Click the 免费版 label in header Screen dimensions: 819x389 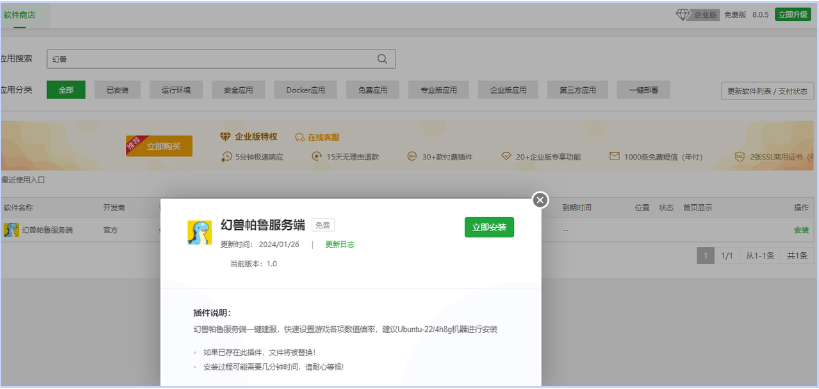coord(735,15)
